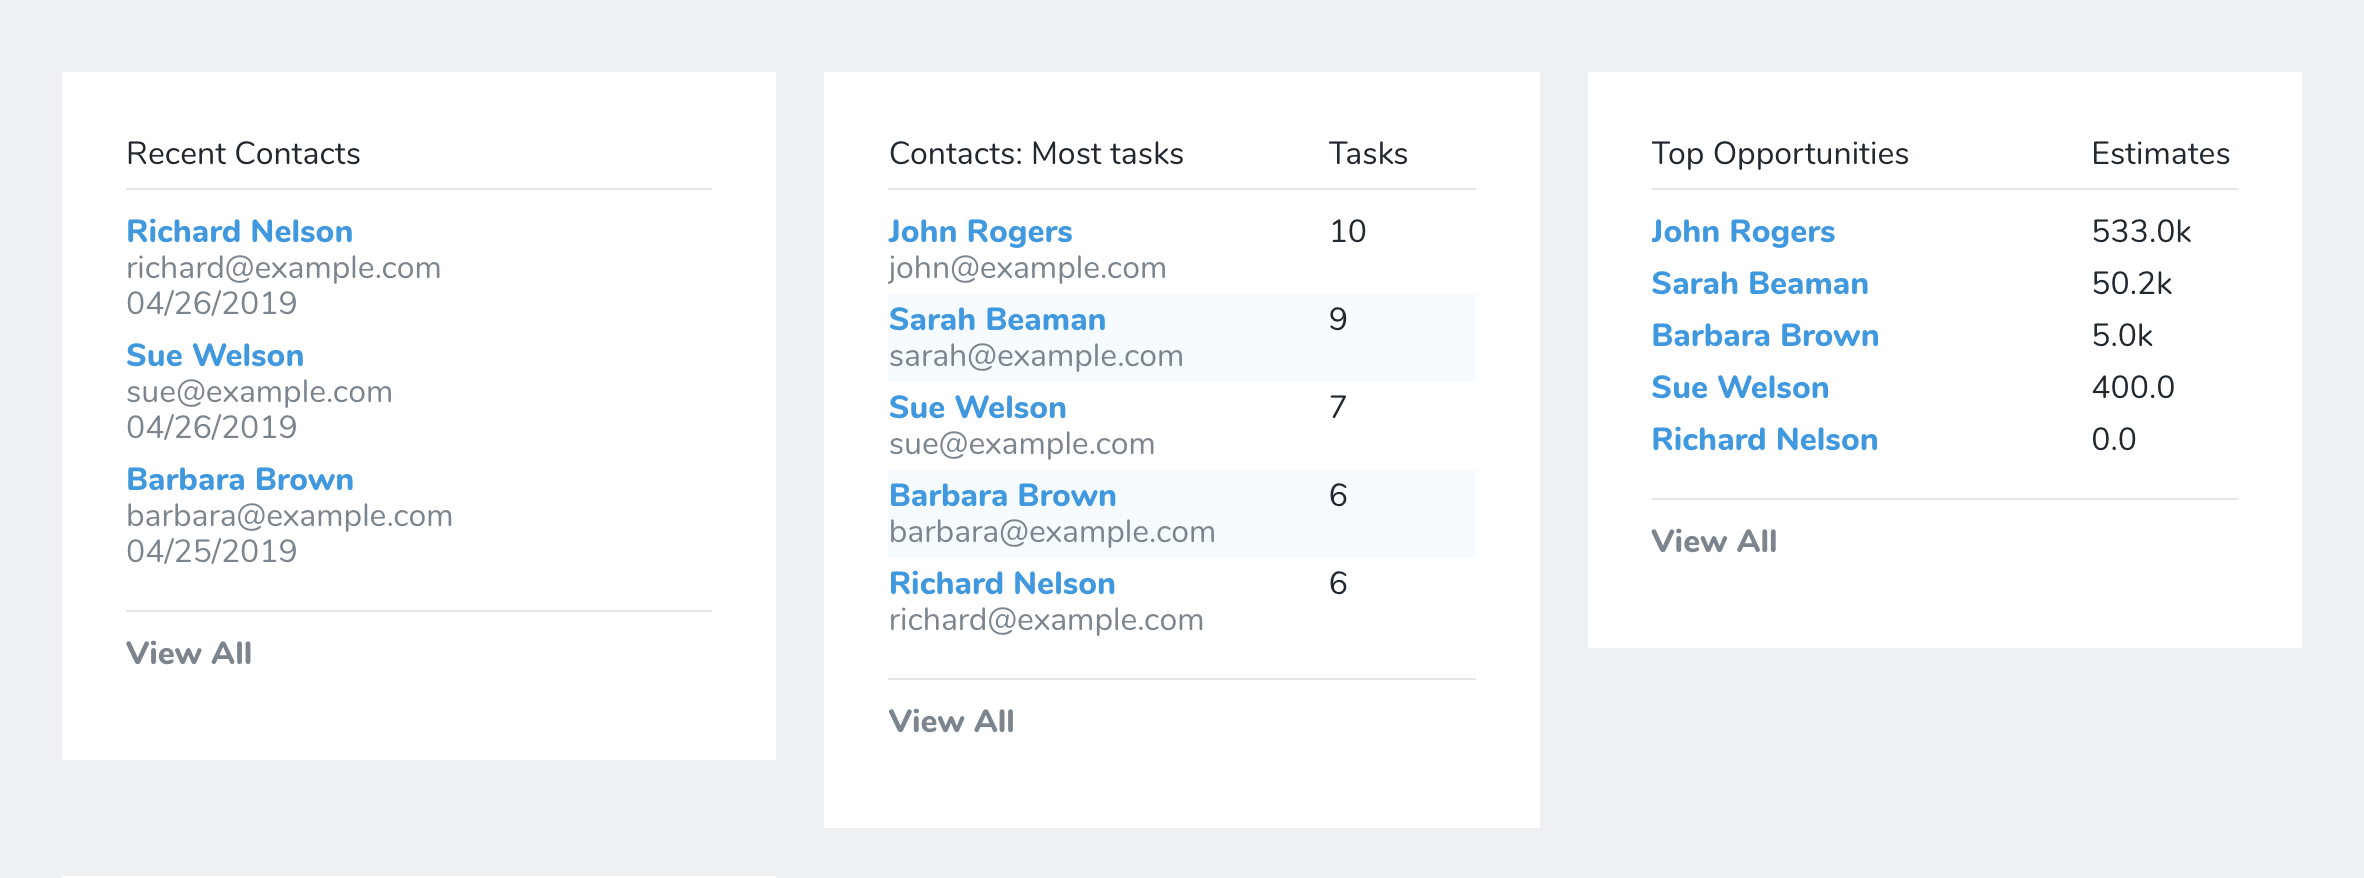This screenshot has width=2364, height=878.
Task: Click View All under Contacts: Most tasks
Action: pyautogui.click(x=951, y=722)
